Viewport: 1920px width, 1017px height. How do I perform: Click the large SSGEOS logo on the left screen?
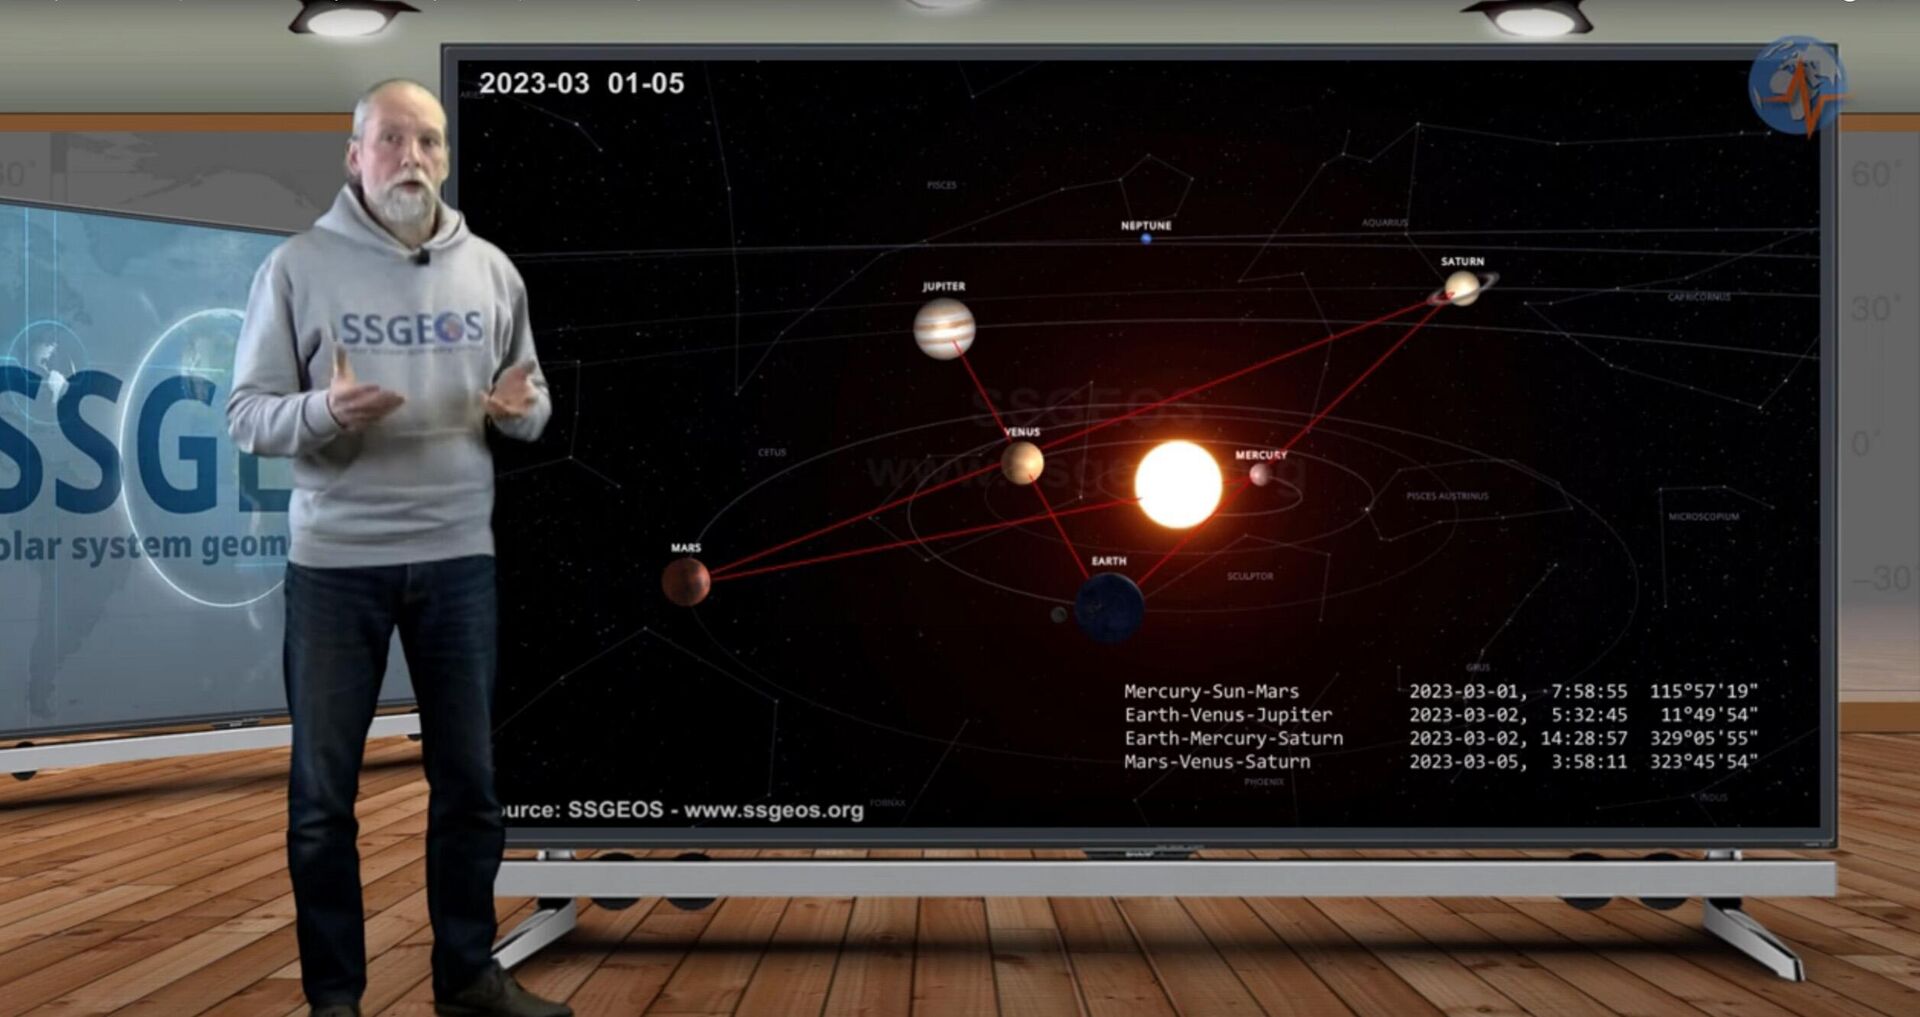(145, 440)
